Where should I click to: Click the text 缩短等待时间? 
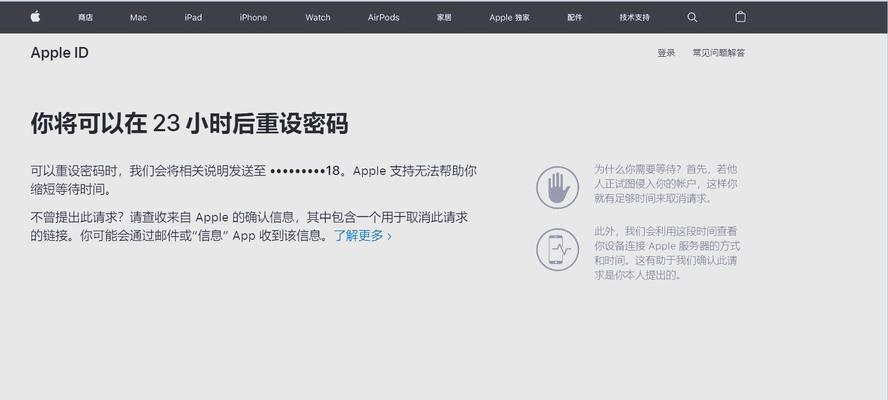70,189
